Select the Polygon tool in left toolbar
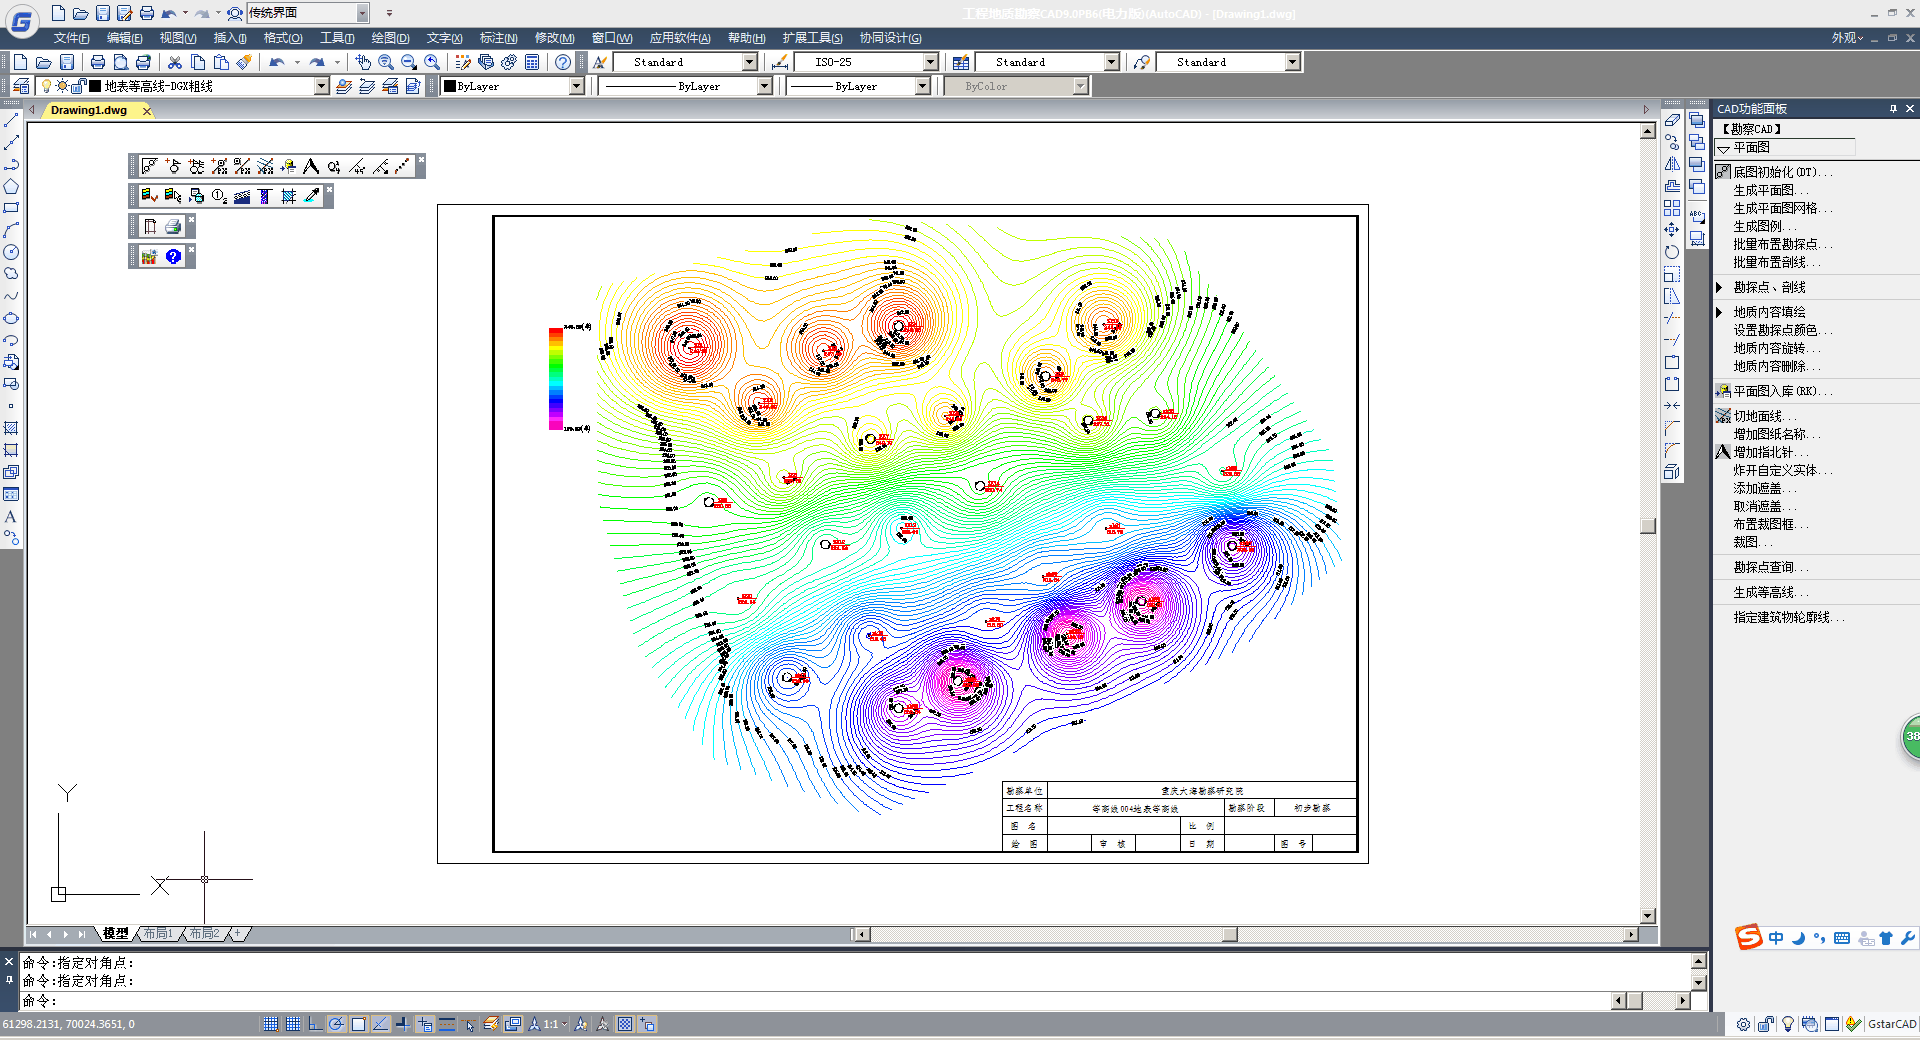The height and width of the screenshot is (1040, 1920). click(11, 187)
